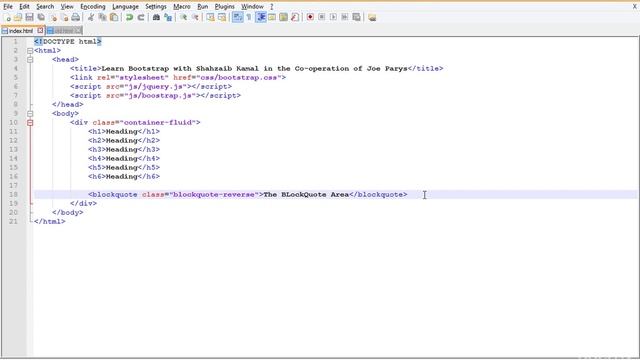Screen dimensions: 640x360
Task: Click the Close document toolbar icon
Action: 53,17
